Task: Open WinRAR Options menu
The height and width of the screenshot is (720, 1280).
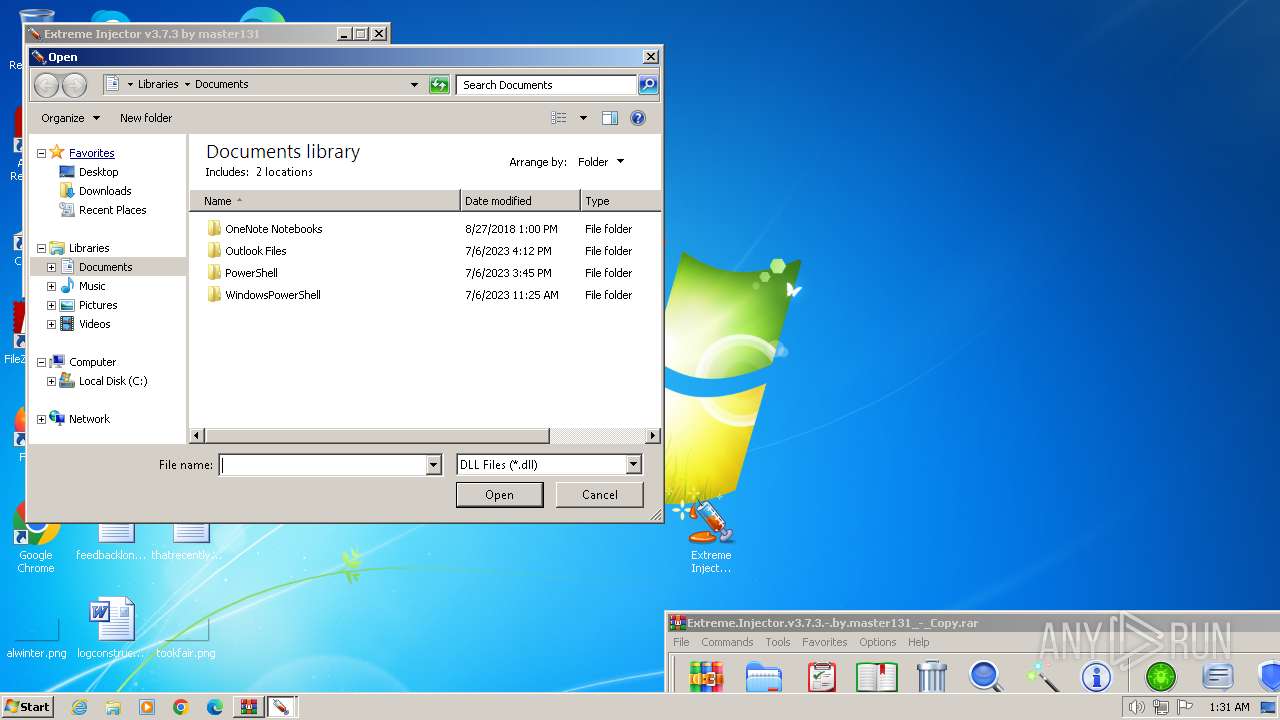Action: tap(878, 642)
